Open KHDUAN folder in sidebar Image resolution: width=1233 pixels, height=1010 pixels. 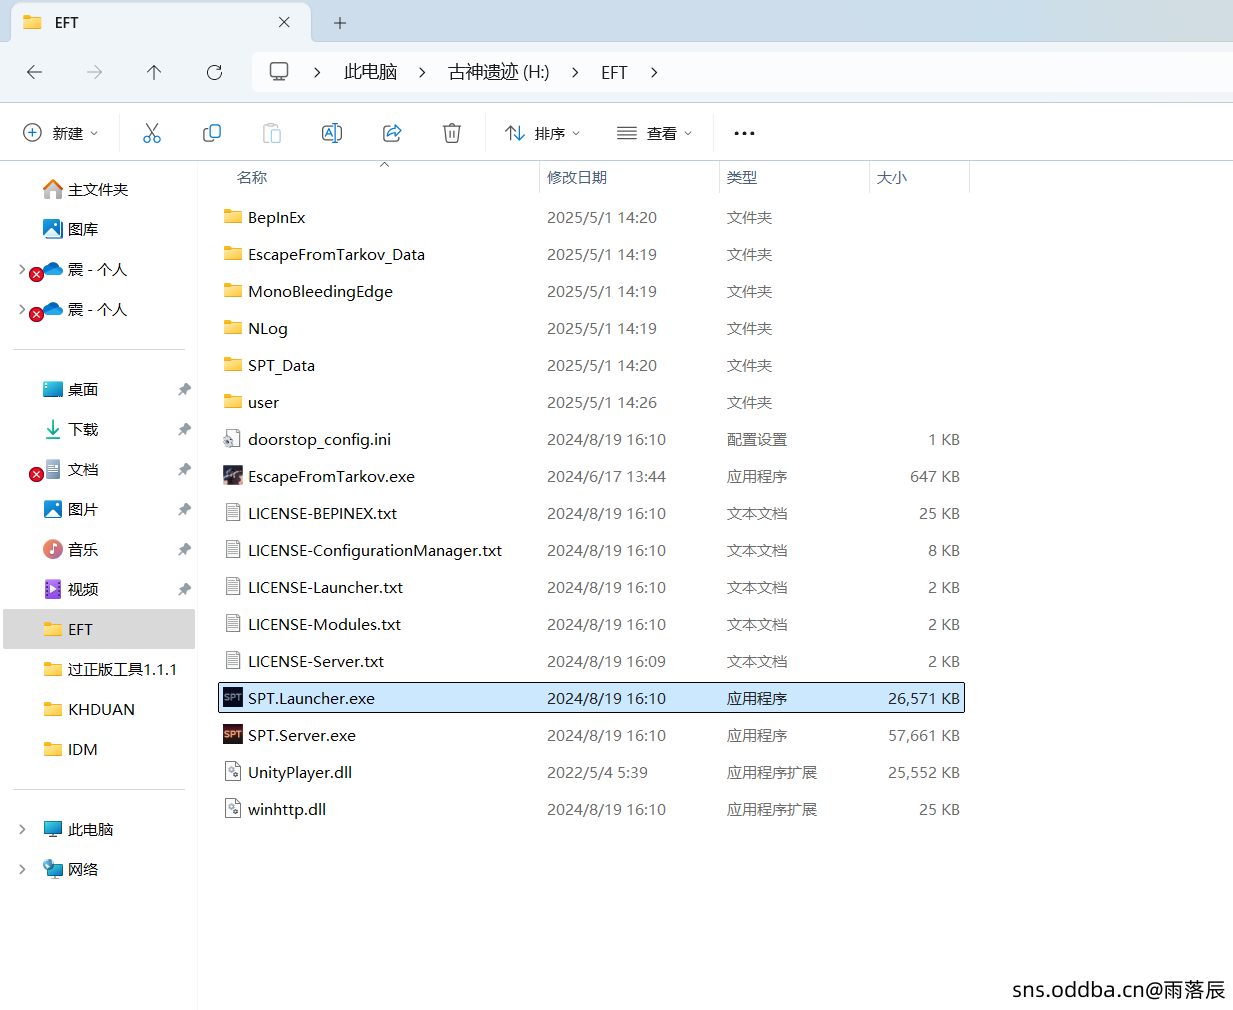point(89,709)
